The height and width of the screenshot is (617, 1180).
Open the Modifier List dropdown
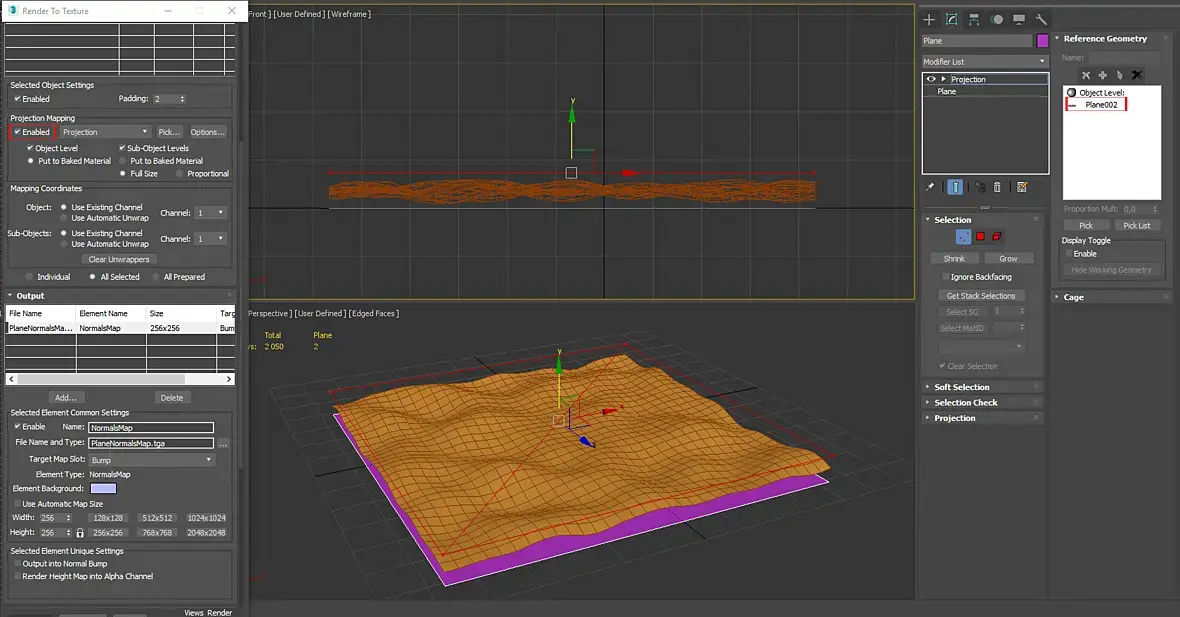[x=985, y=62]
